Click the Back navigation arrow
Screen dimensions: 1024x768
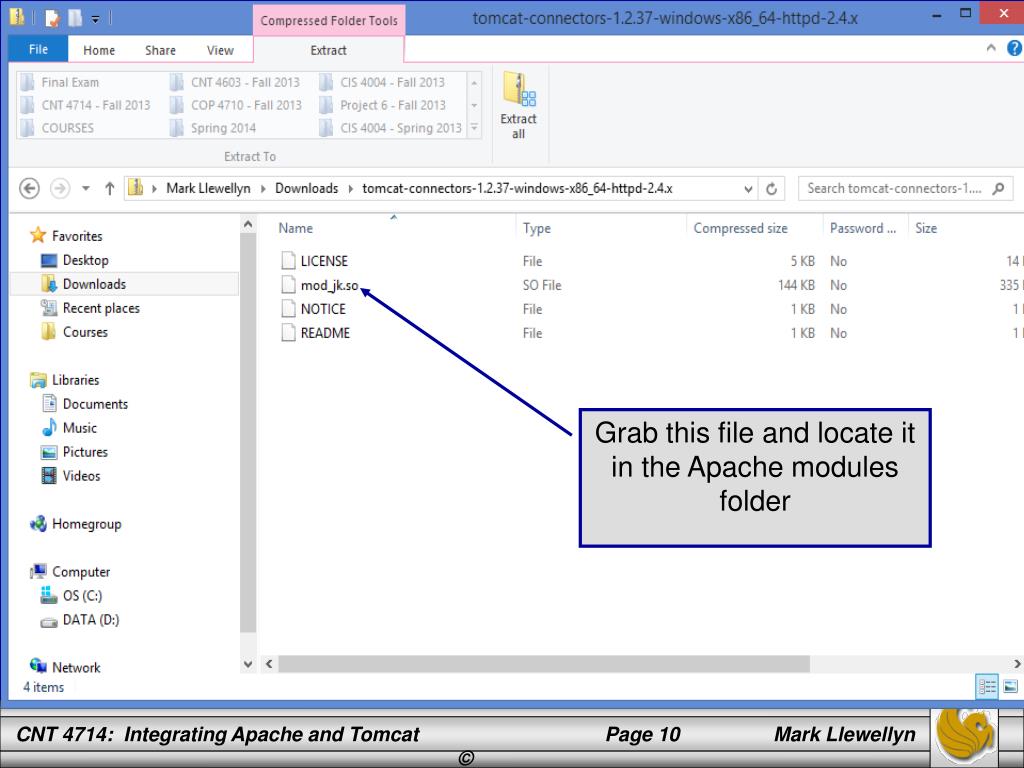[29, 189]
